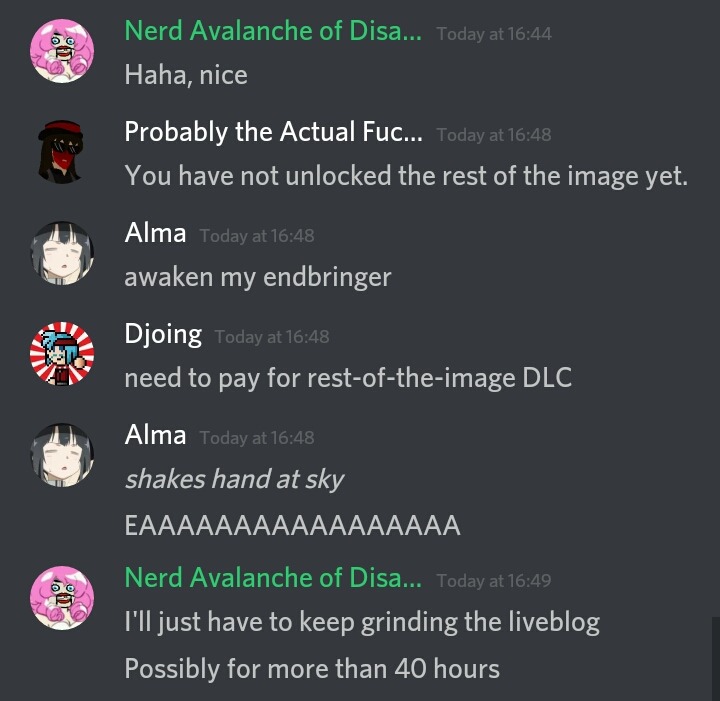Select the "Today at 16:49" timestamp
The width and height of the screenshot is (720, 701).
point(494,581)
